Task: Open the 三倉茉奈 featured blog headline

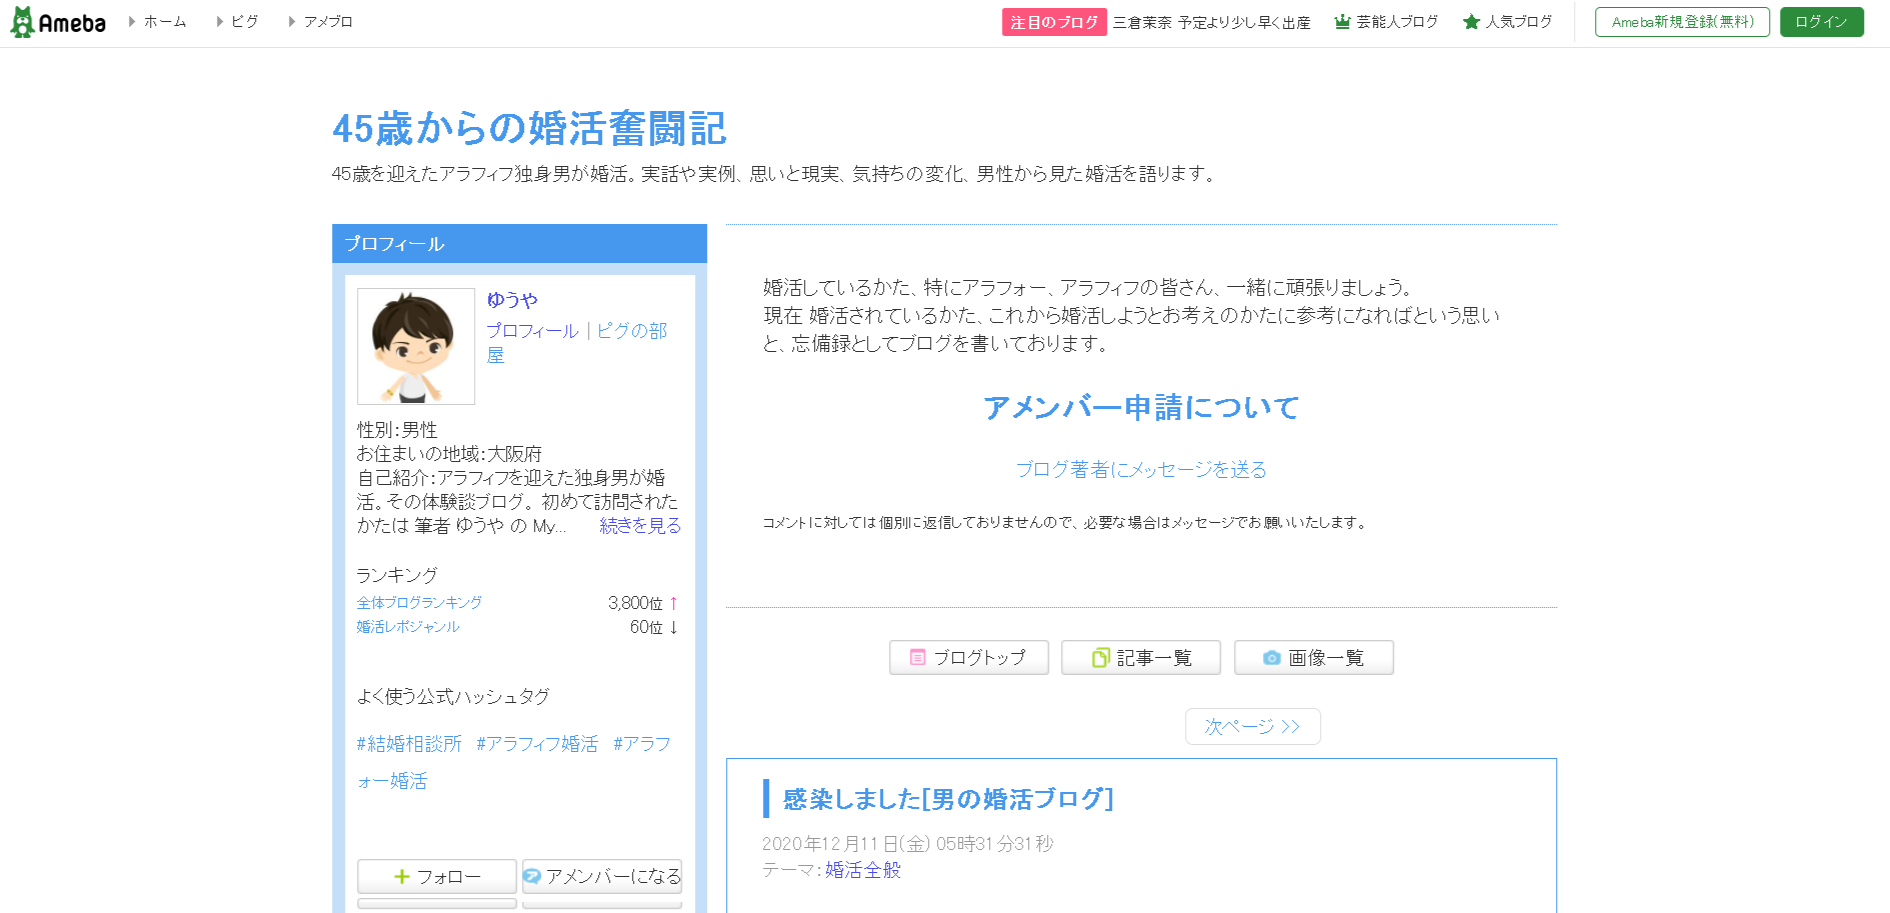Action: click(x=1212, y=22)
